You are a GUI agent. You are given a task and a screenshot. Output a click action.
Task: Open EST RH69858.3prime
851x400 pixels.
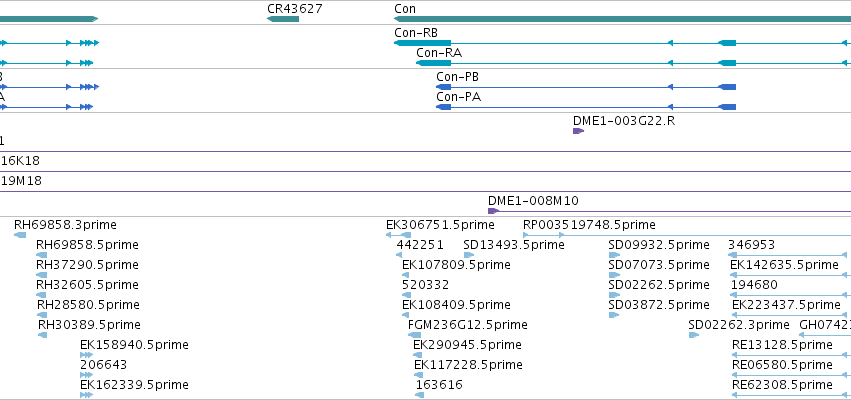20,234
